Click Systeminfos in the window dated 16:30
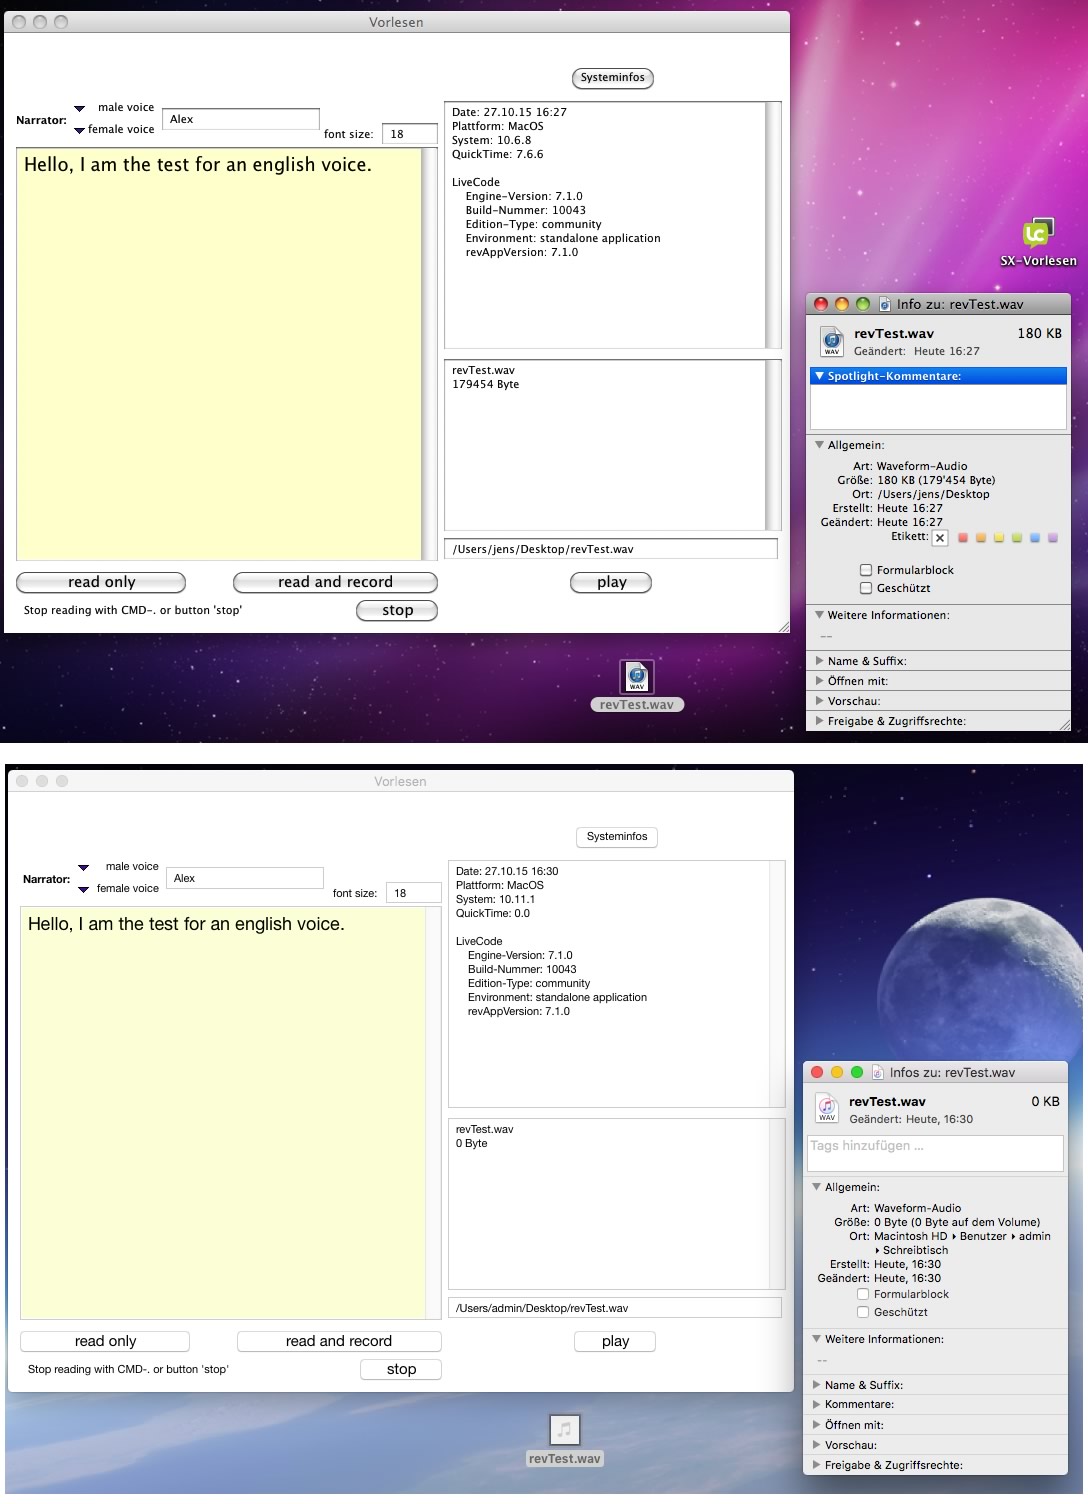Screen dimensions: 1088x1504 [617, 837]
